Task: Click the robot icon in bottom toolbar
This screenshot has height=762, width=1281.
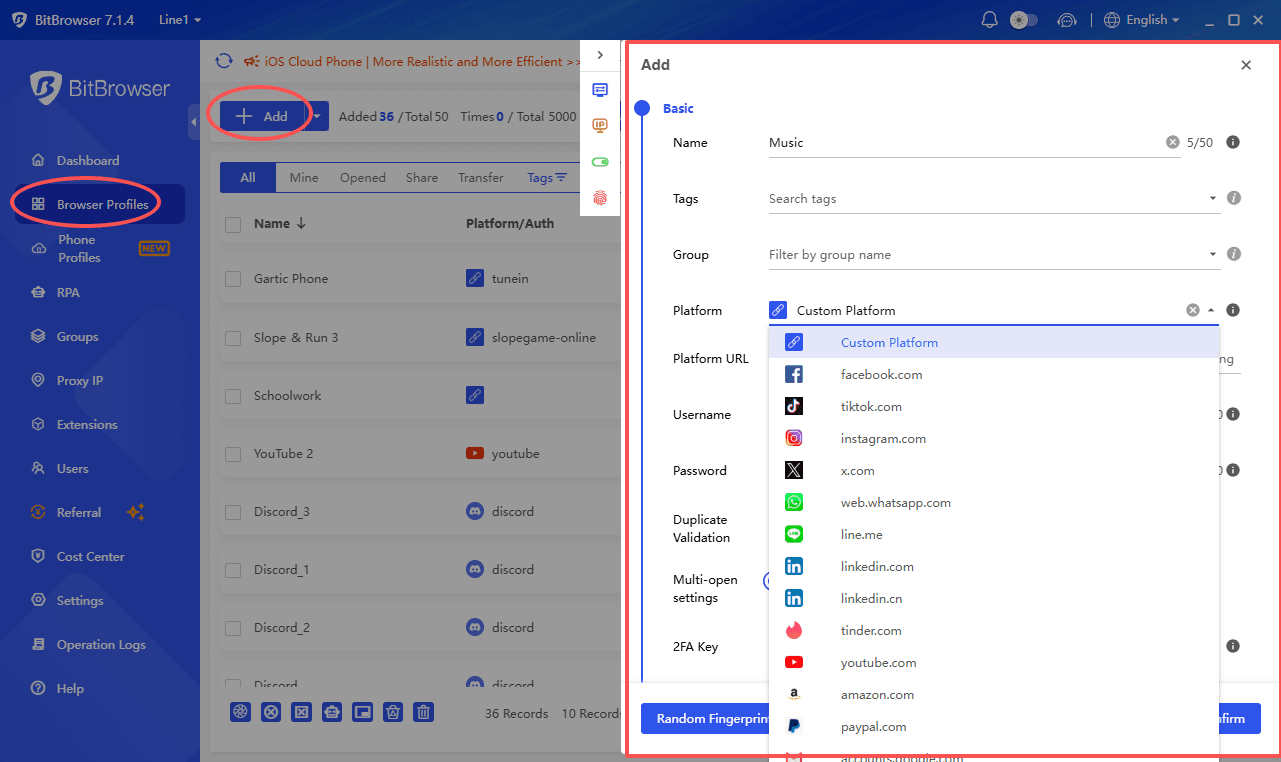Action: click(332, 712)
